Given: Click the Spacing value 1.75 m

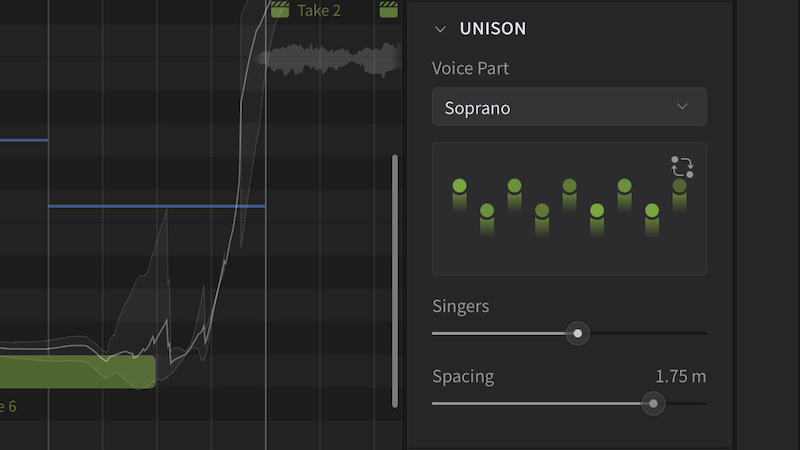Looking at the screenshot, I should tap(680, 376).
